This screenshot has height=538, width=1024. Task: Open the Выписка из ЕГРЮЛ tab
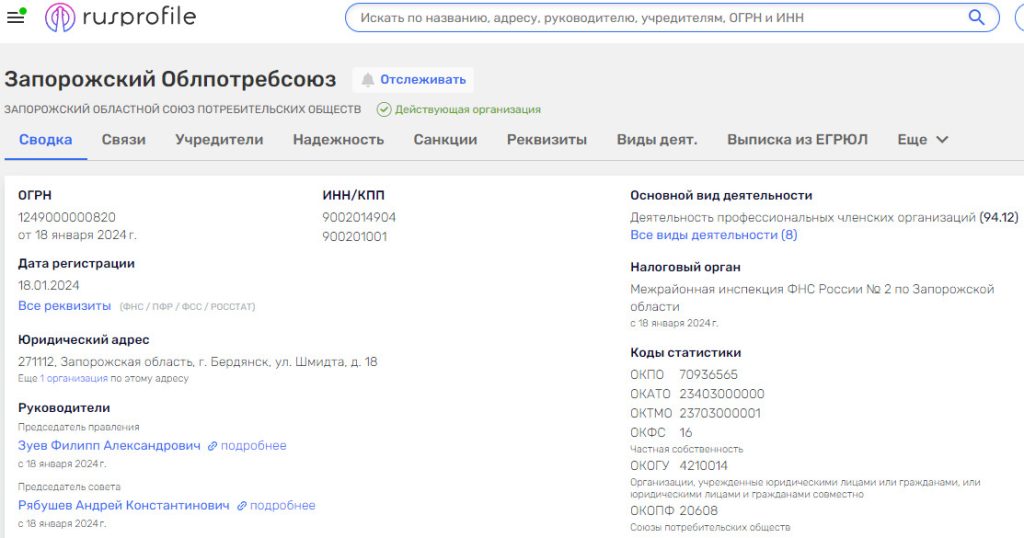coord(797,140)
